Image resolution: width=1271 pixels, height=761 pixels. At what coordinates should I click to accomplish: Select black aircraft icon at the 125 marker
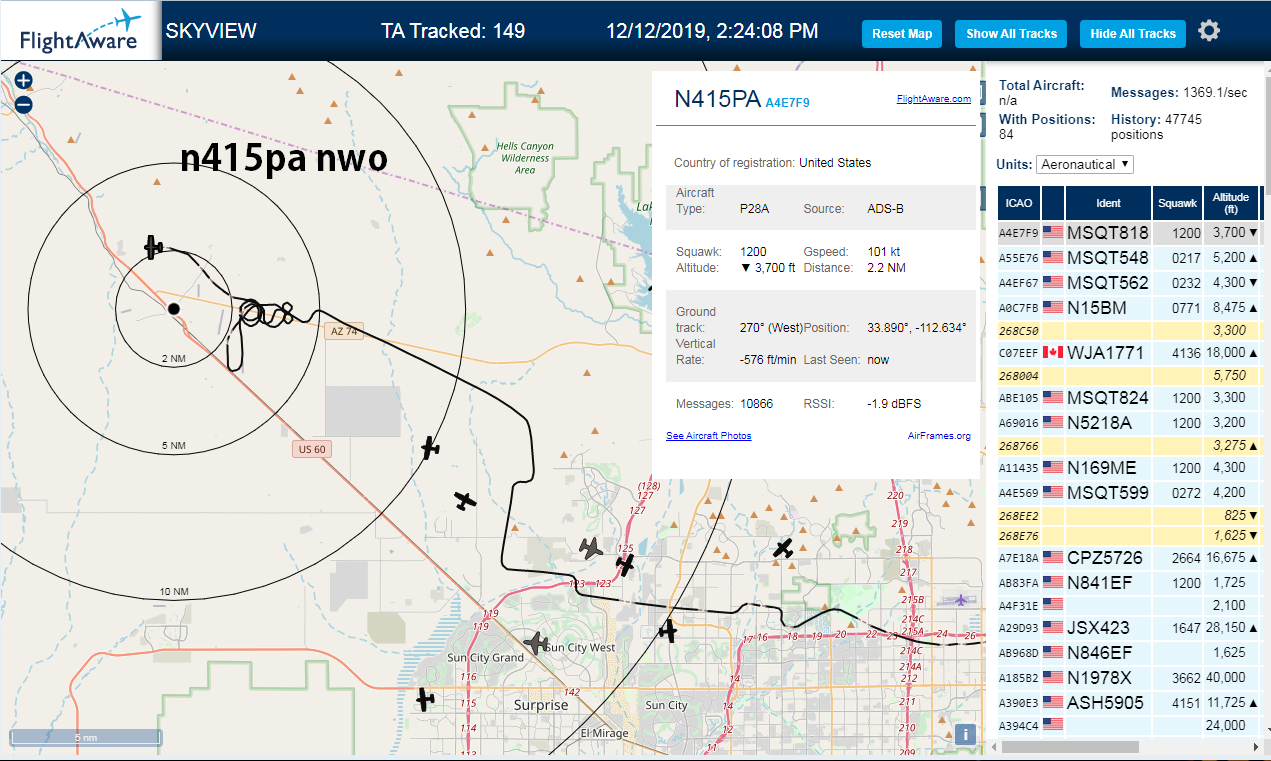(625, 565)
